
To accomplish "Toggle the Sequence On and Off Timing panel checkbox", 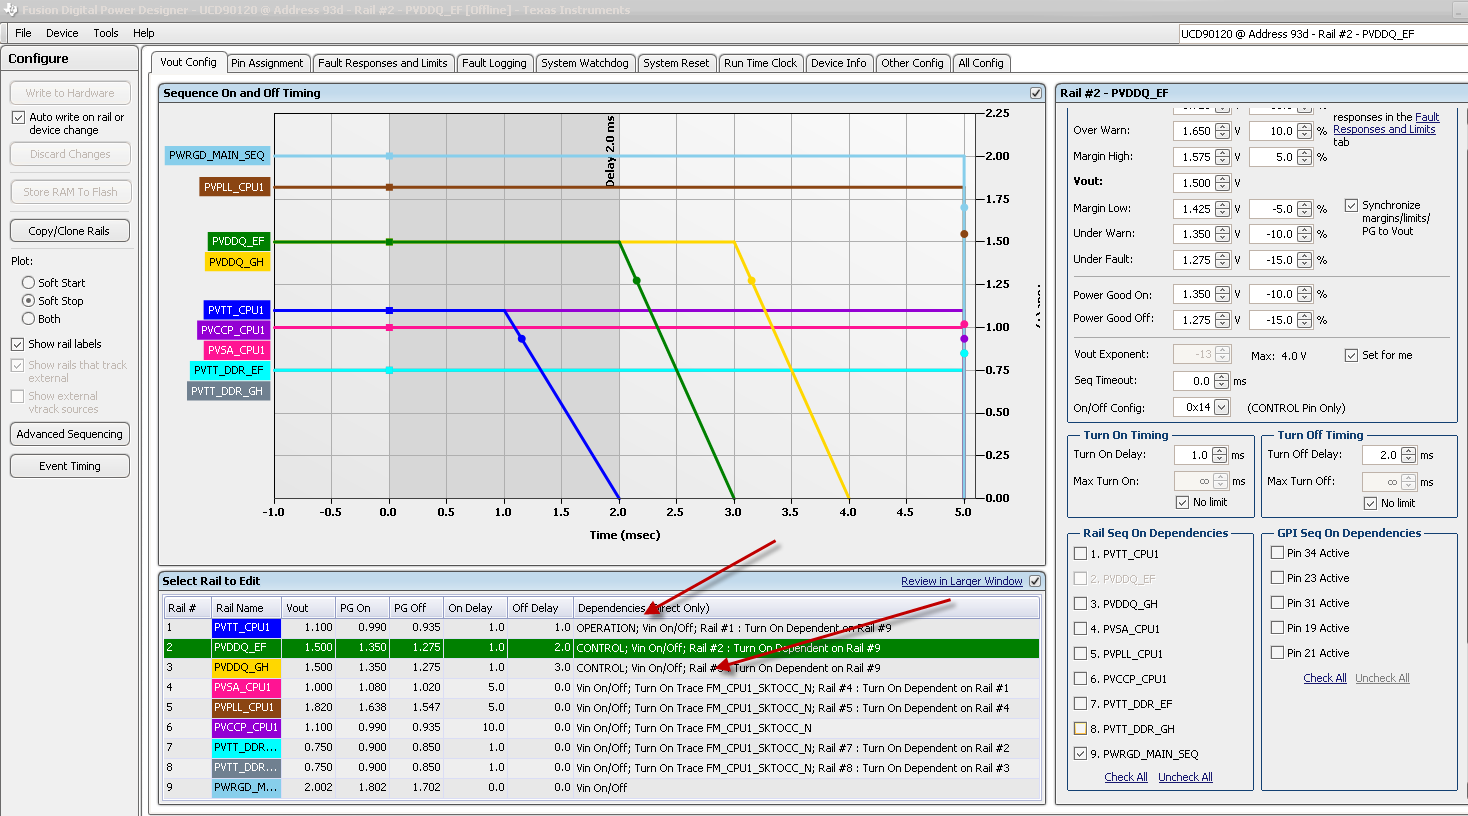I will (x=1036, y=93).
